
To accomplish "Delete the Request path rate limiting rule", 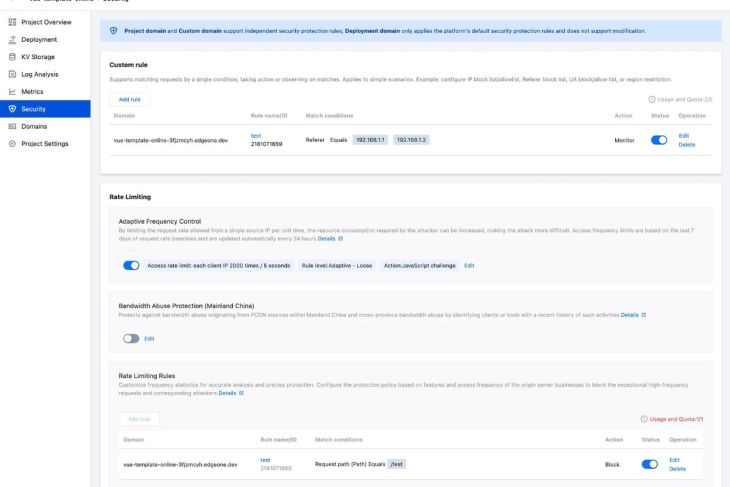I will pyautogui.click(x=677, y=469).
